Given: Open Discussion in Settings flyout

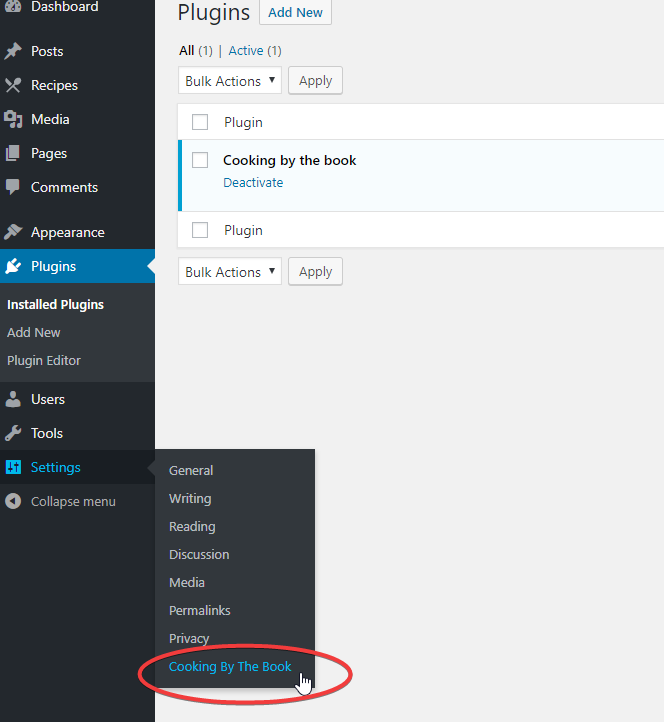Looking at the screenshot, I should coord(199,554).
